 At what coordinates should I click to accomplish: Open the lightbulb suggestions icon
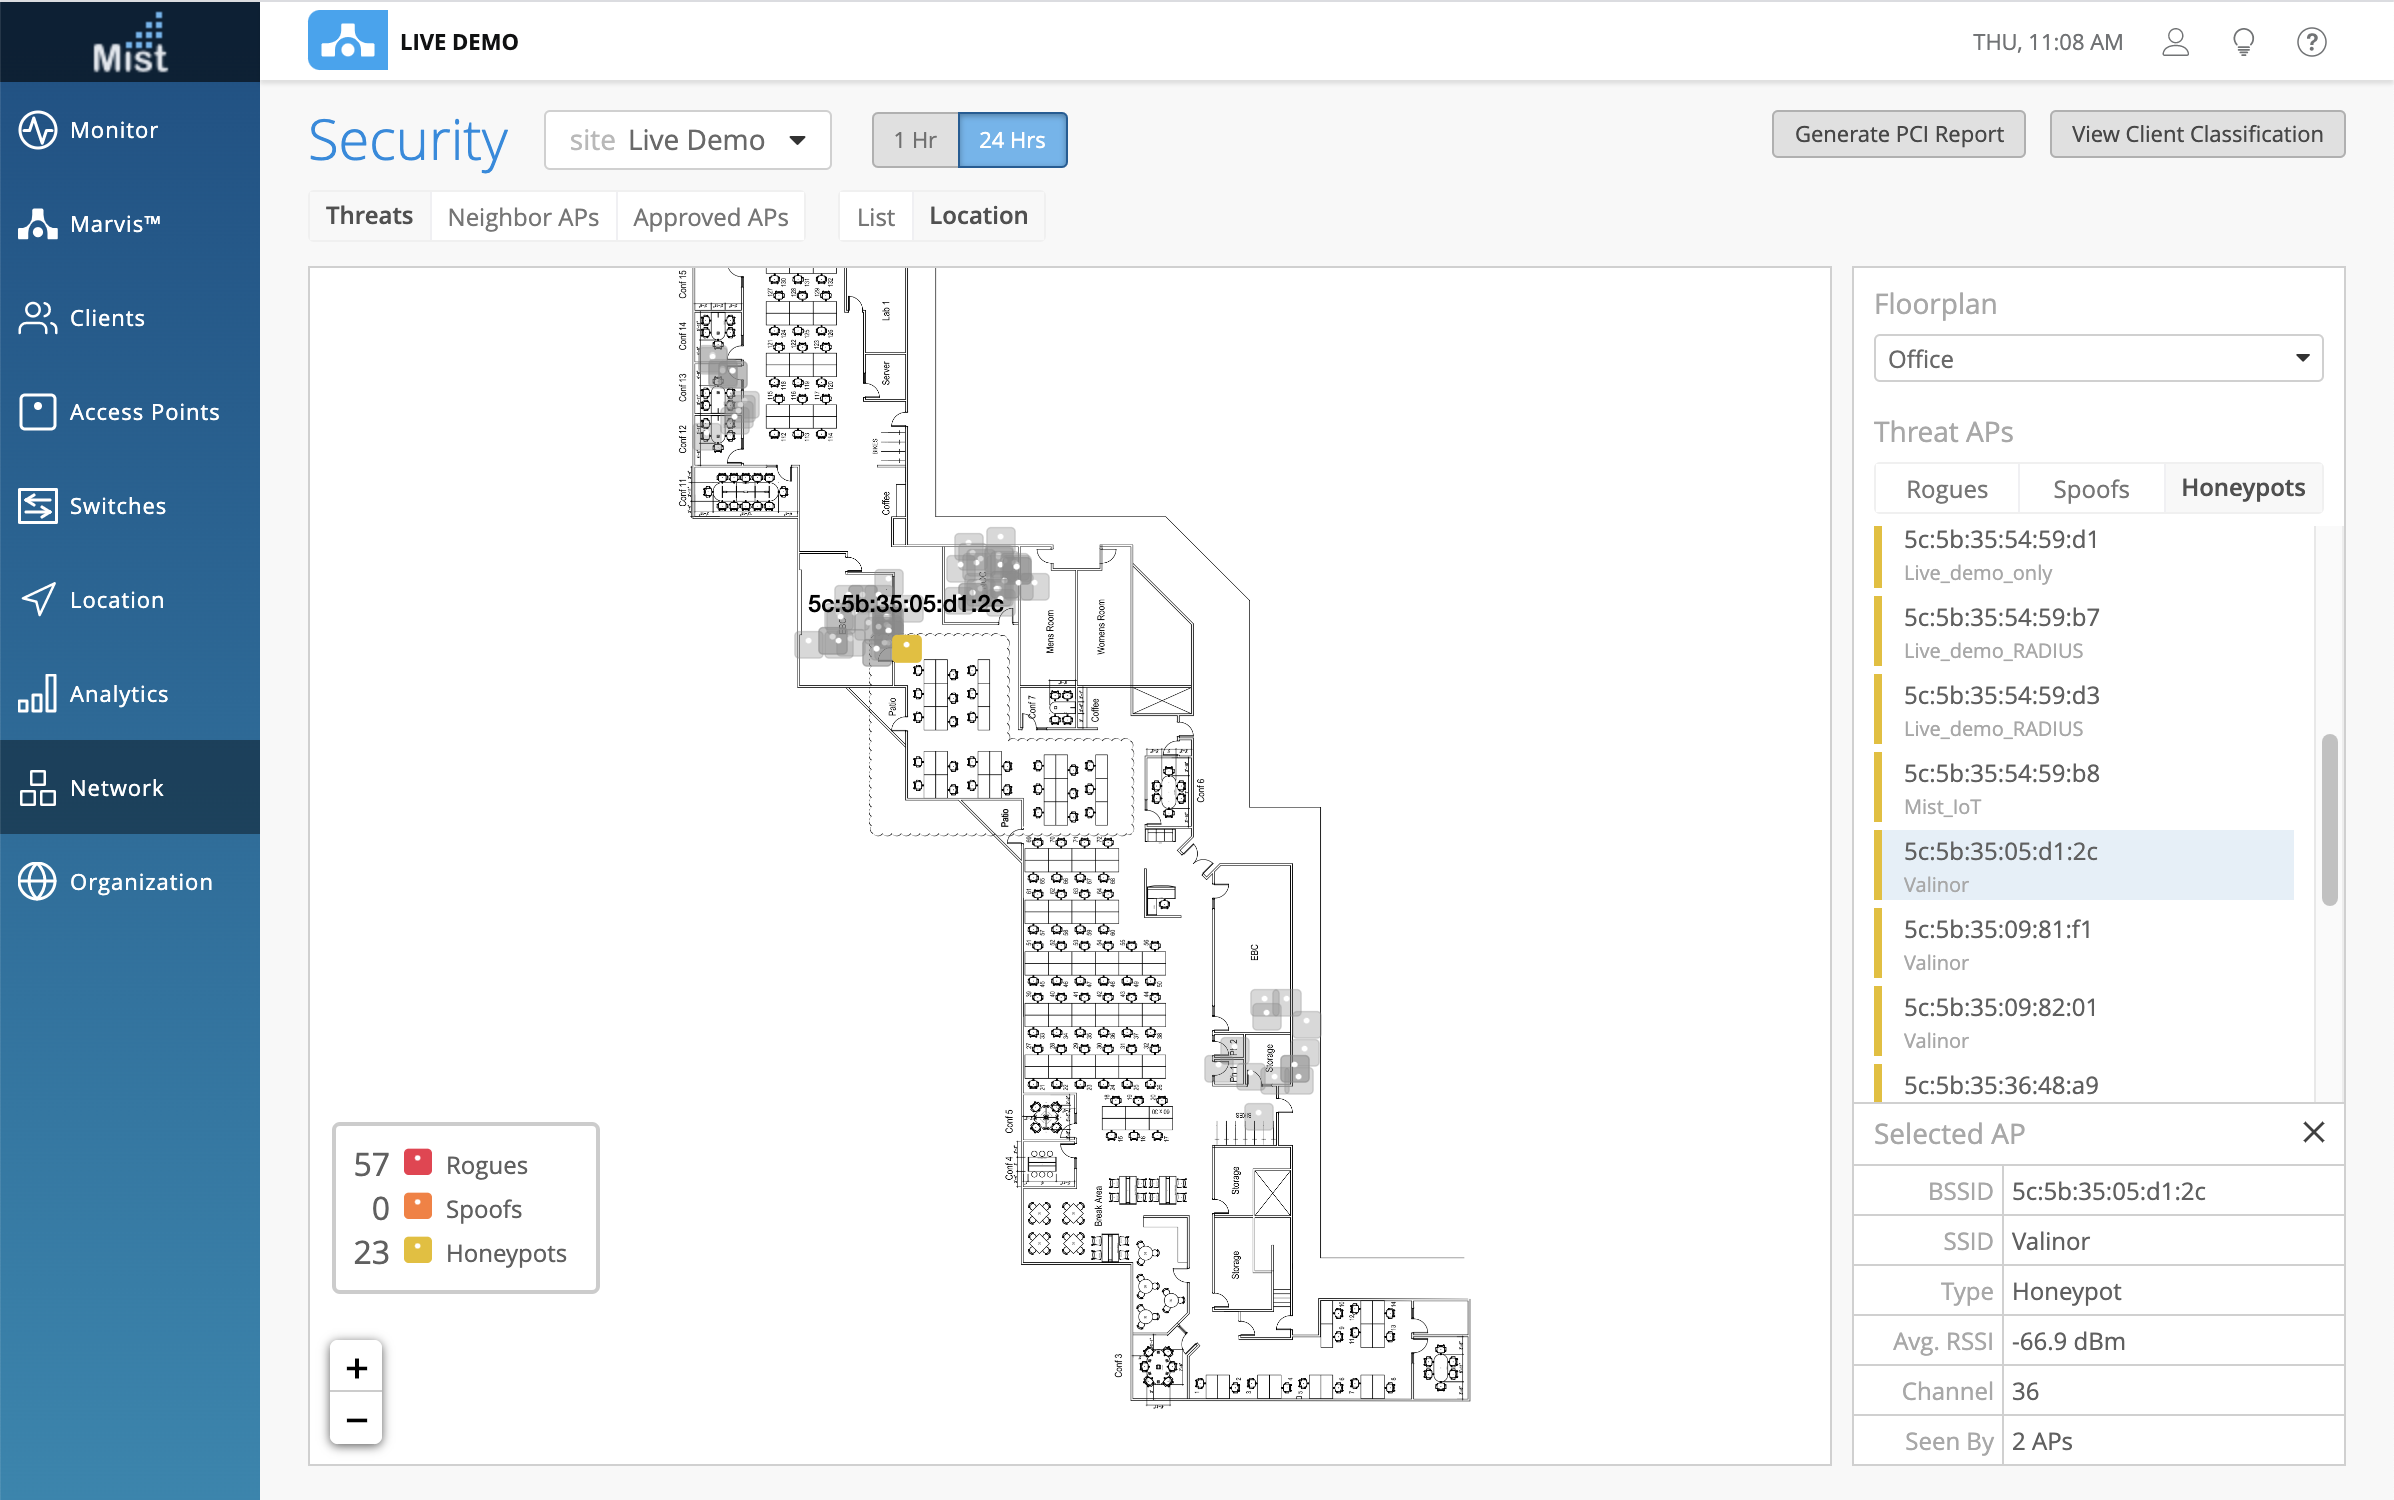tap(2244, 42)
